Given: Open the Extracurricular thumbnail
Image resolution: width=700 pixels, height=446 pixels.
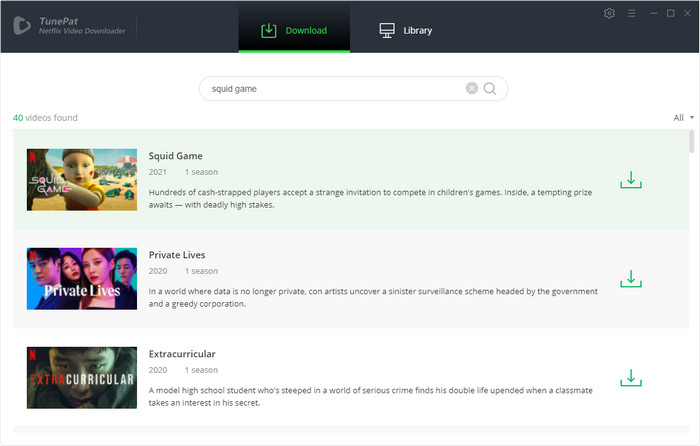Looking at the screenshot, I should [x=82, y=378].
